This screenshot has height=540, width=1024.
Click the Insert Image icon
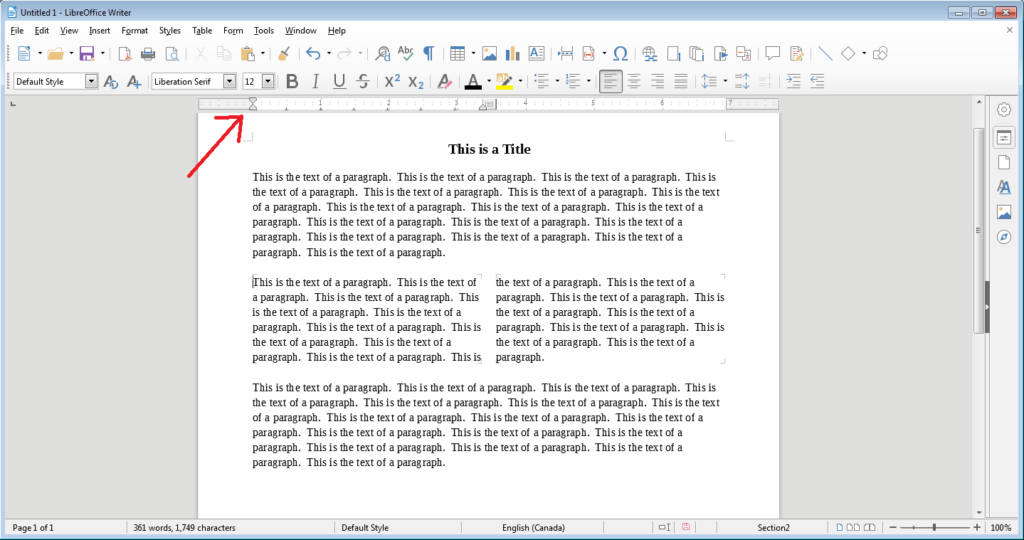pos(489,53)
